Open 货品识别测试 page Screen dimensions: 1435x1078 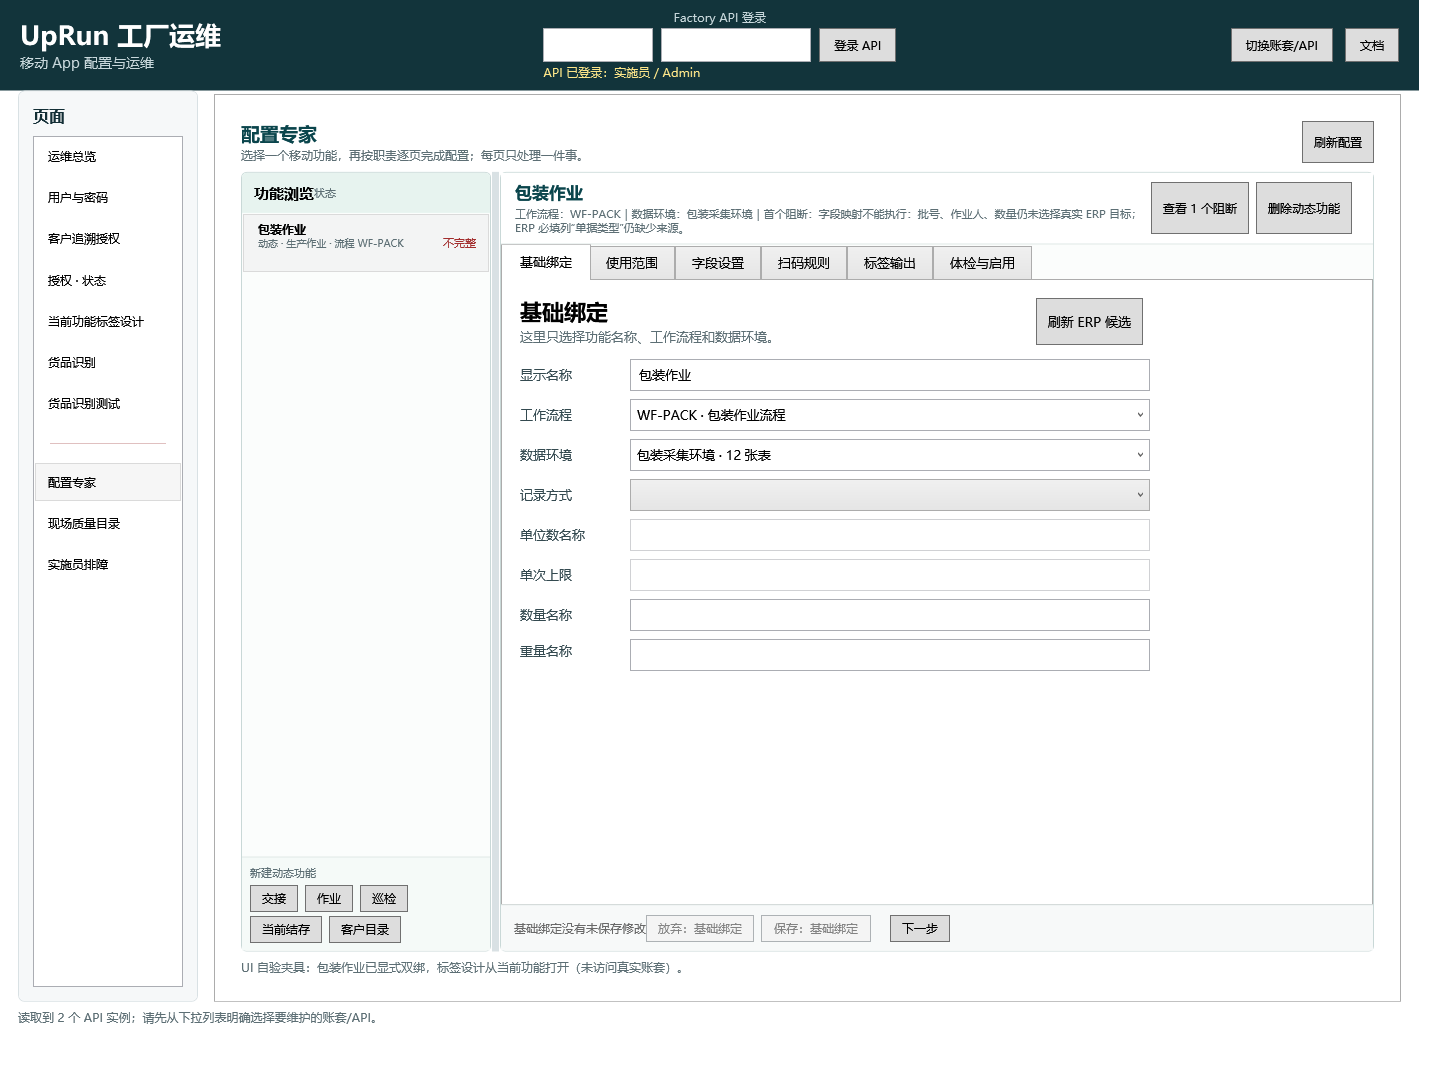tap(108, 404)
